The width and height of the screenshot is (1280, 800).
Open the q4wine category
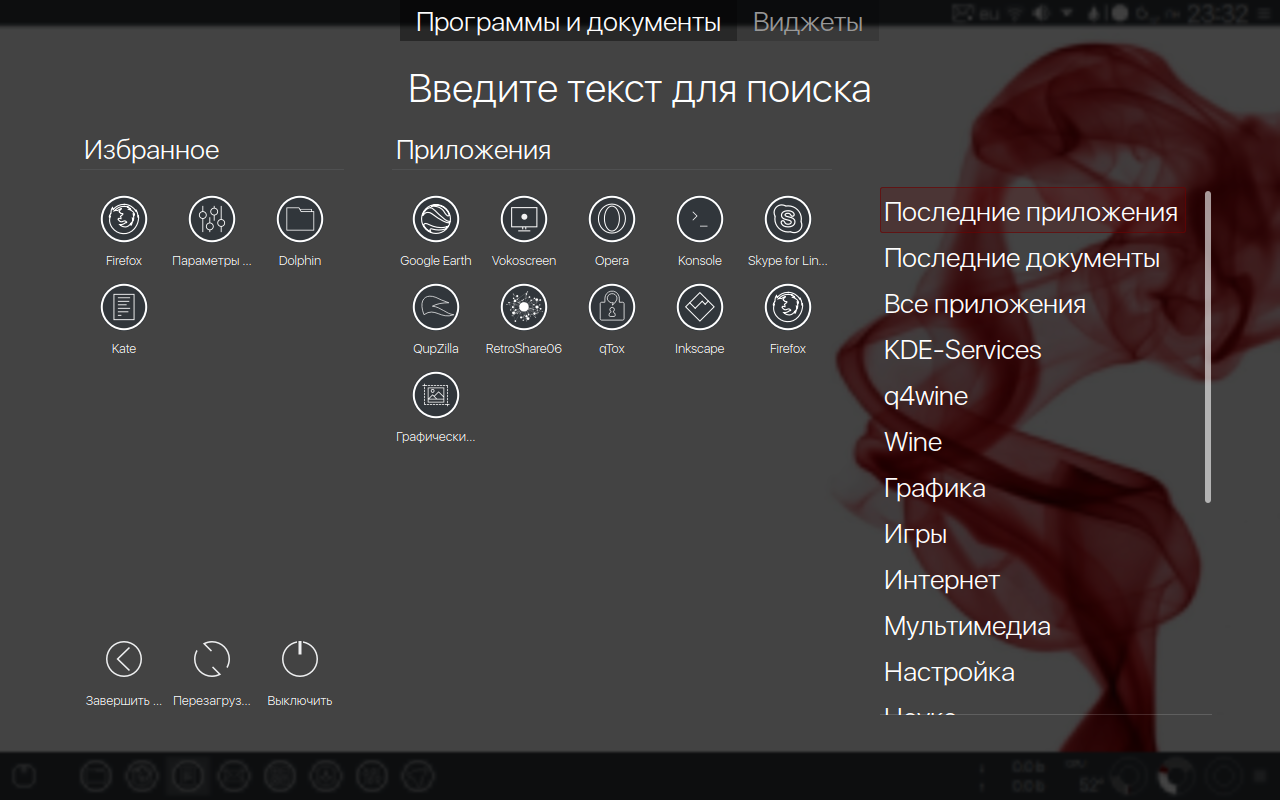[926, 396]
